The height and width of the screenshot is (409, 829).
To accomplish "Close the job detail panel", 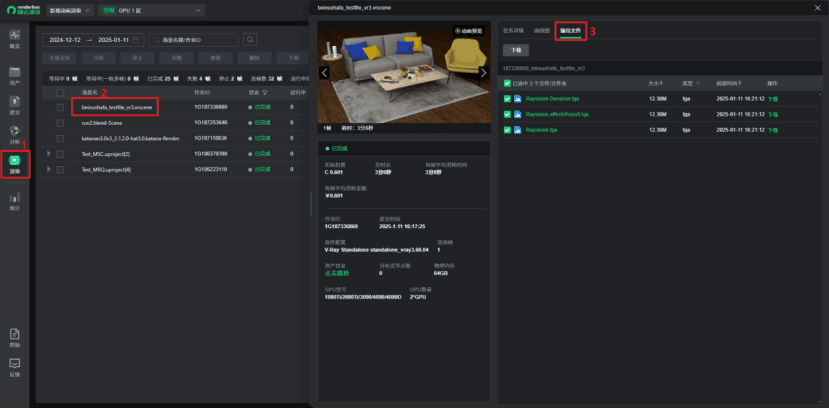I will [x=819, y=8].
